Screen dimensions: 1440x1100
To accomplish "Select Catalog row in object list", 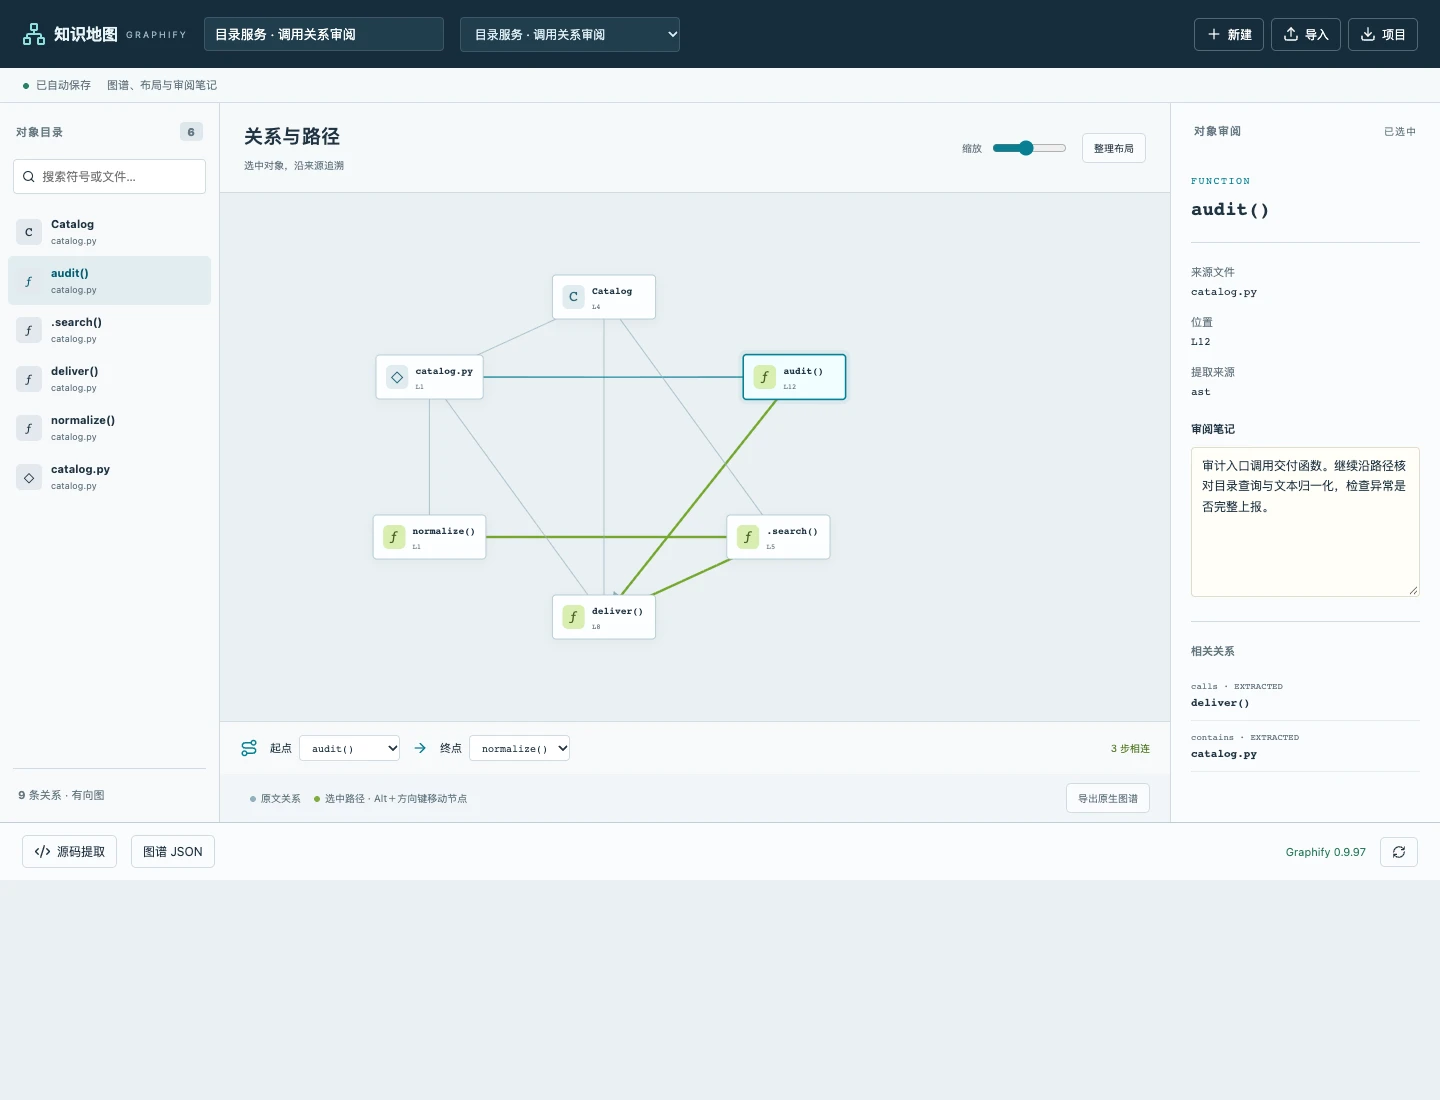I will [x=110, y=232].
